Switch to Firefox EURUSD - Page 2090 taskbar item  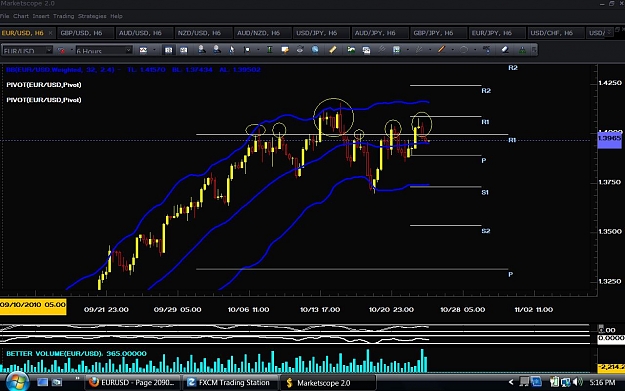(132, 383)
